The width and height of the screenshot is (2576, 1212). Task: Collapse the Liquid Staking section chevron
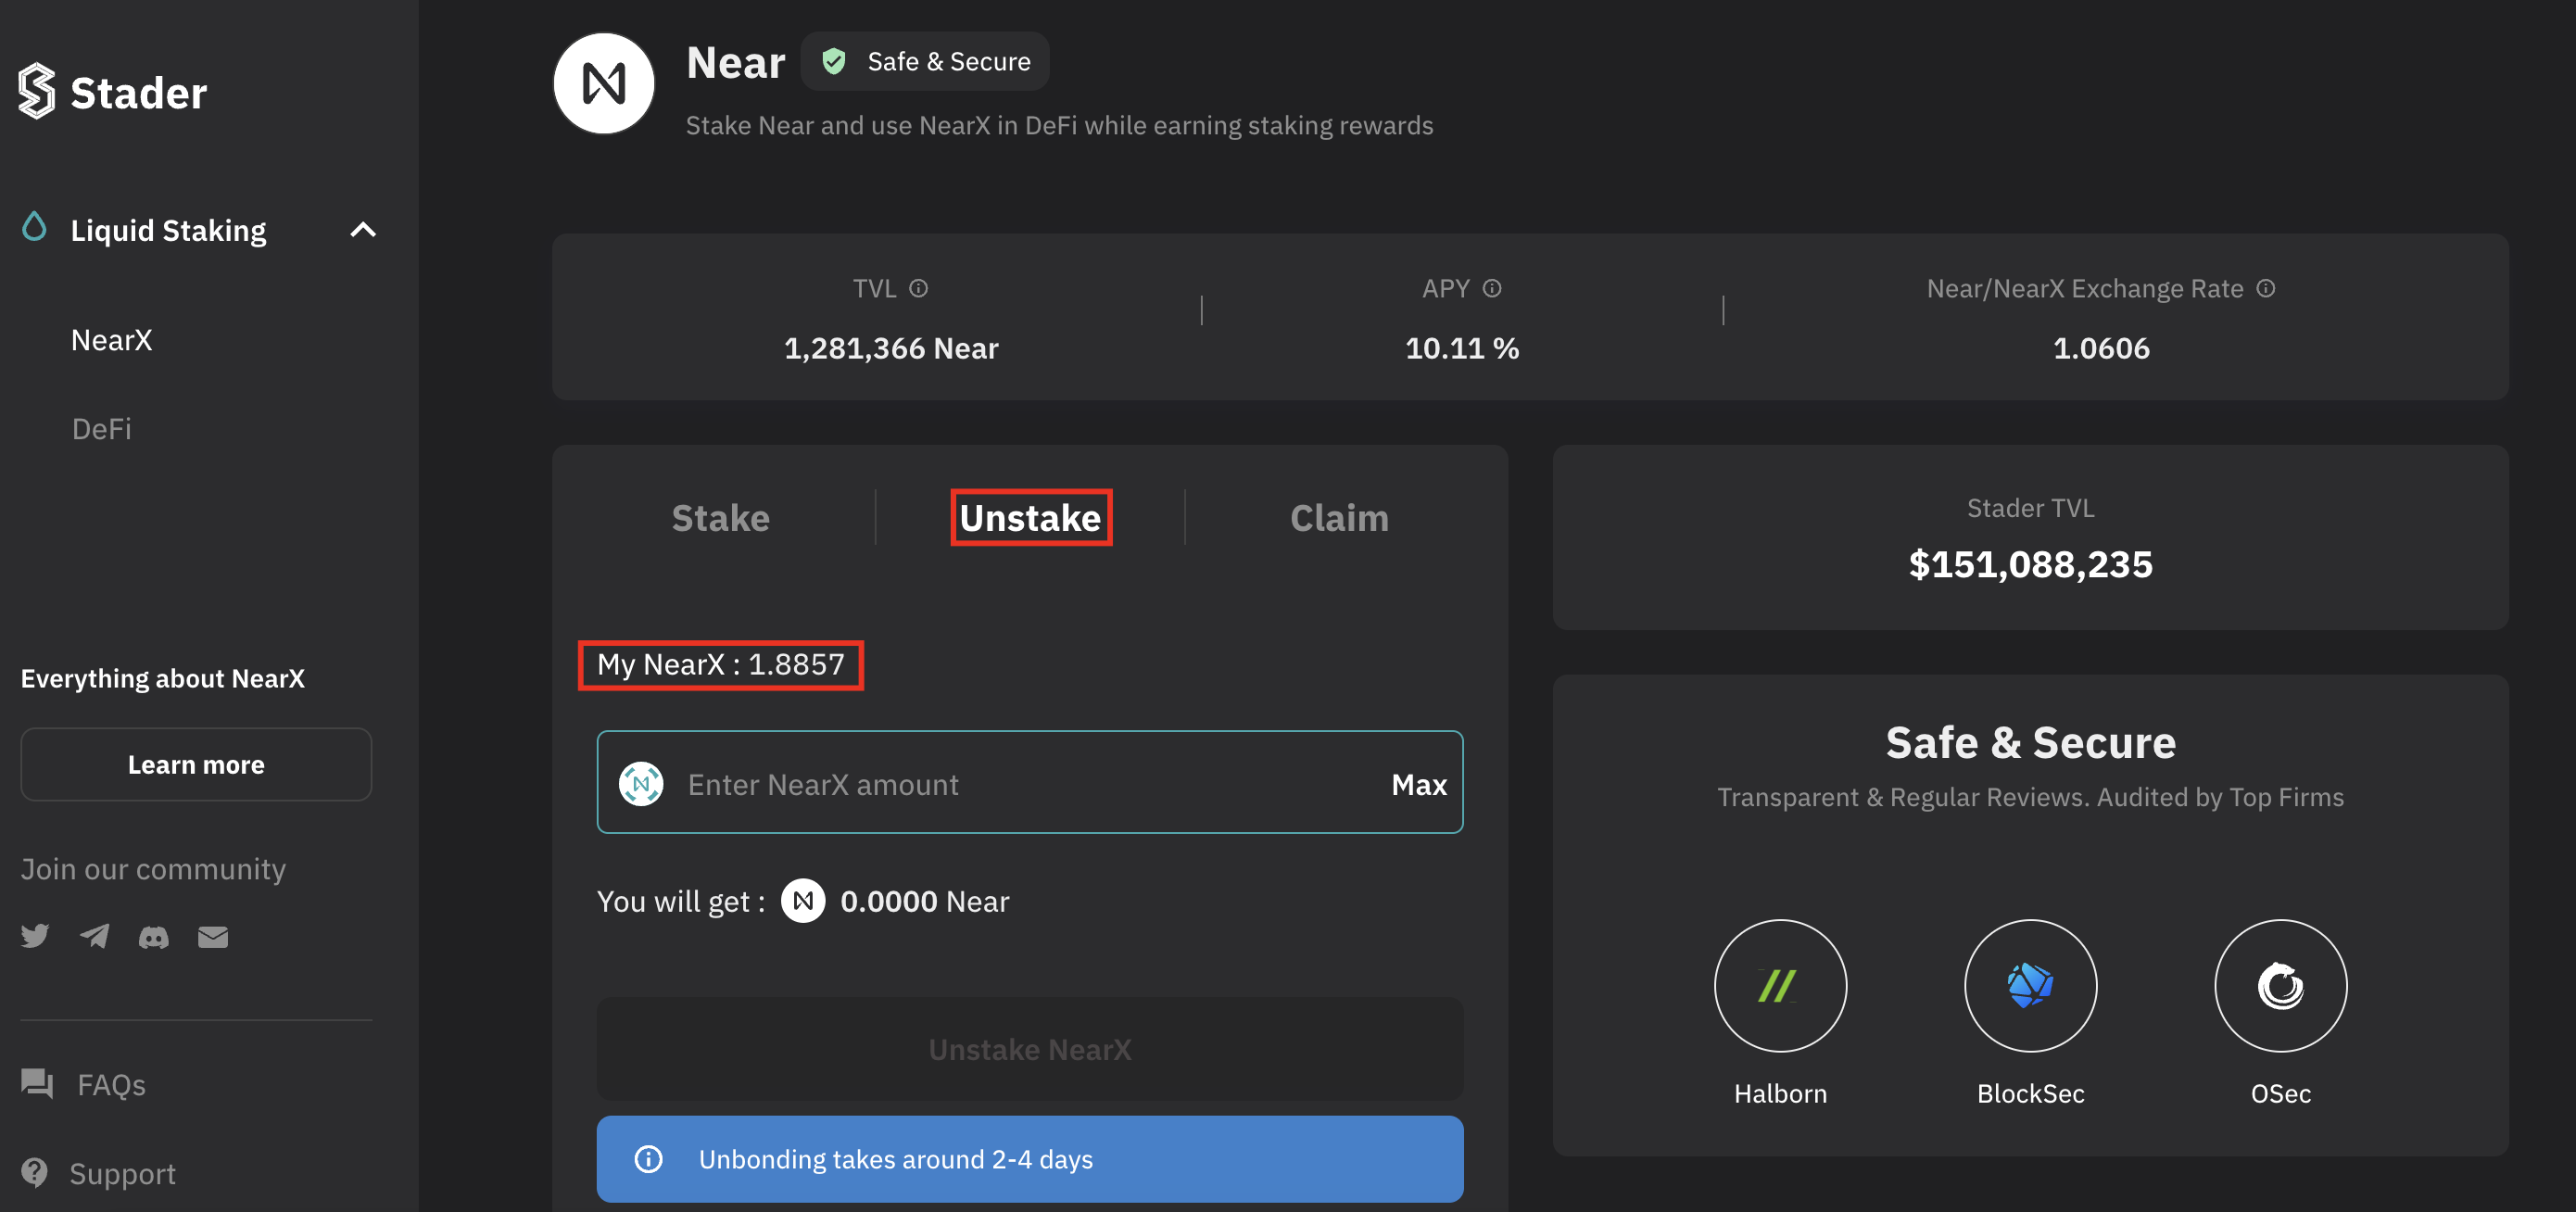(363, 230)
